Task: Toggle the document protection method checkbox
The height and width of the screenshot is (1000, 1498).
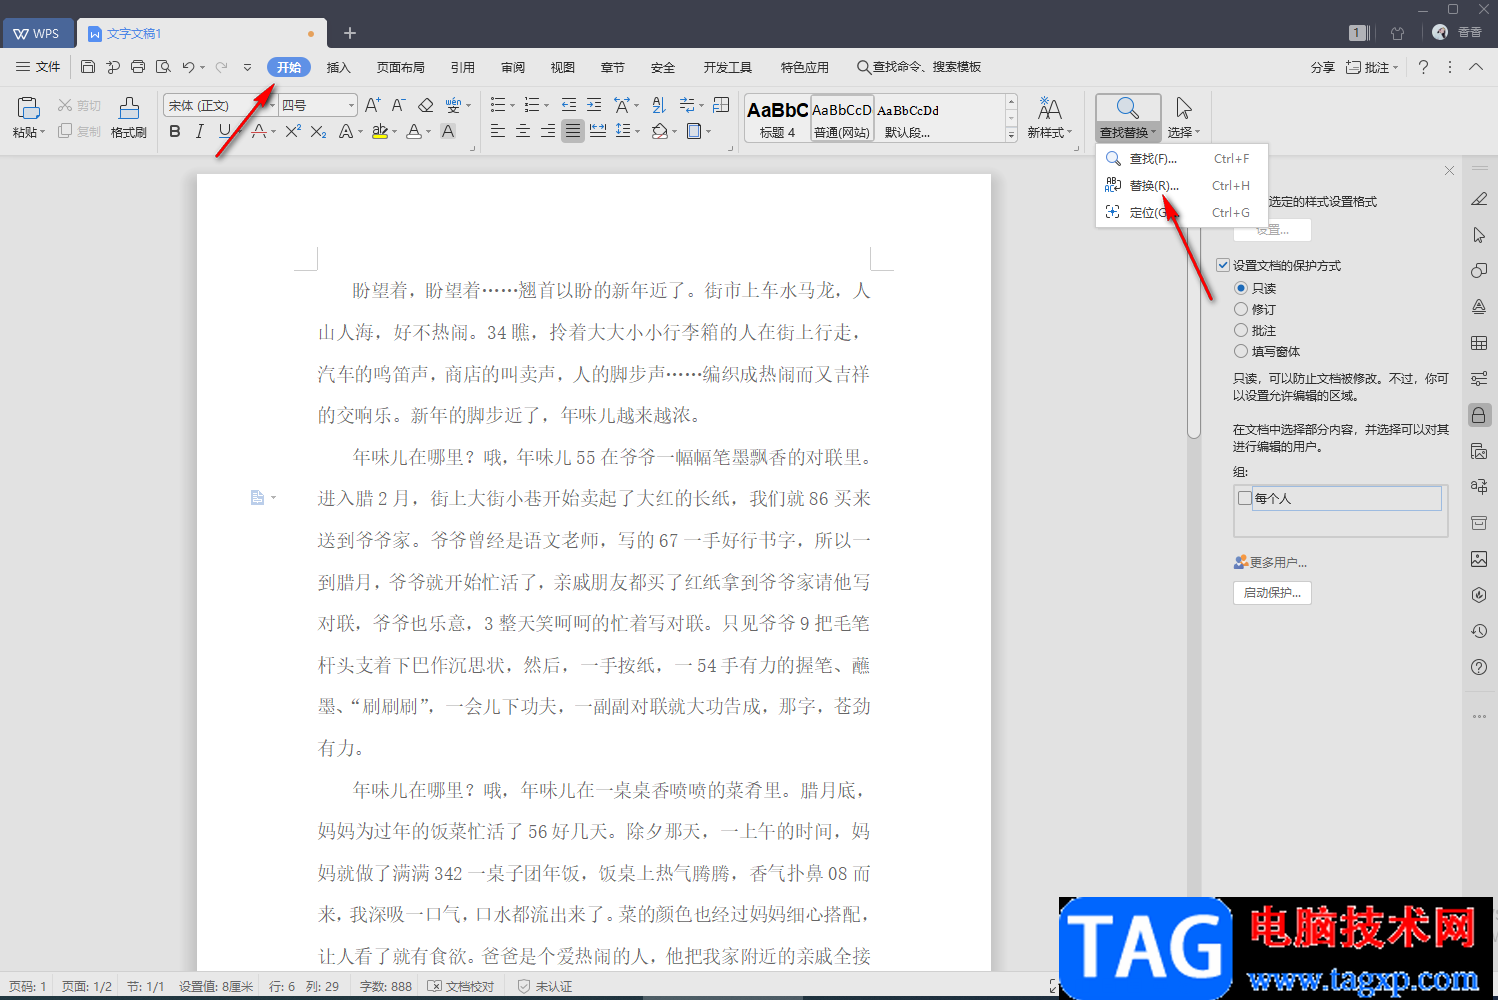Action: click(x=1223, y=265)
